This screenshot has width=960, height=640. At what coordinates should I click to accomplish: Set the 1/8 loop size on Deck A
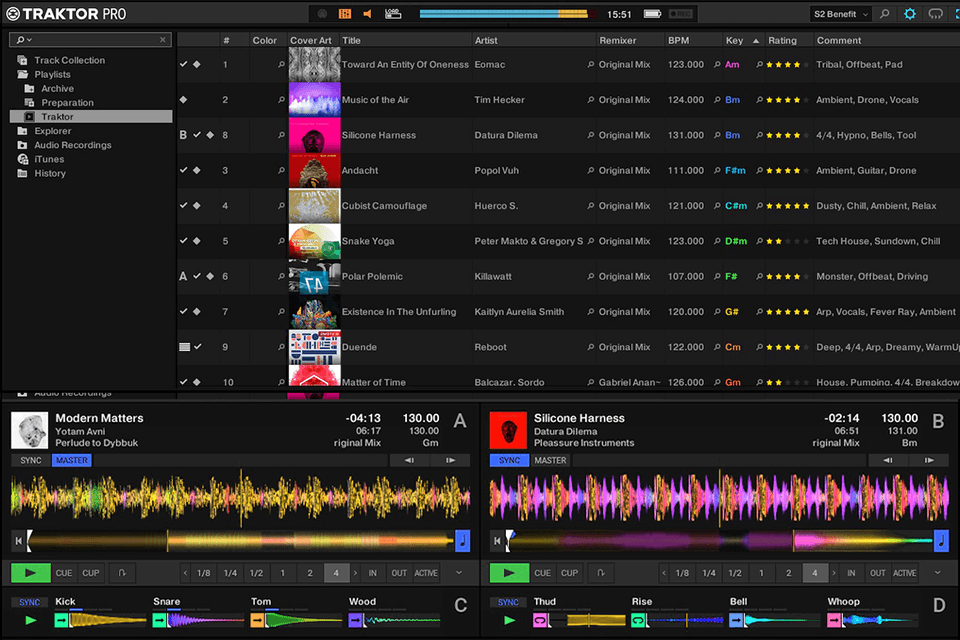(x=204, y=573)
